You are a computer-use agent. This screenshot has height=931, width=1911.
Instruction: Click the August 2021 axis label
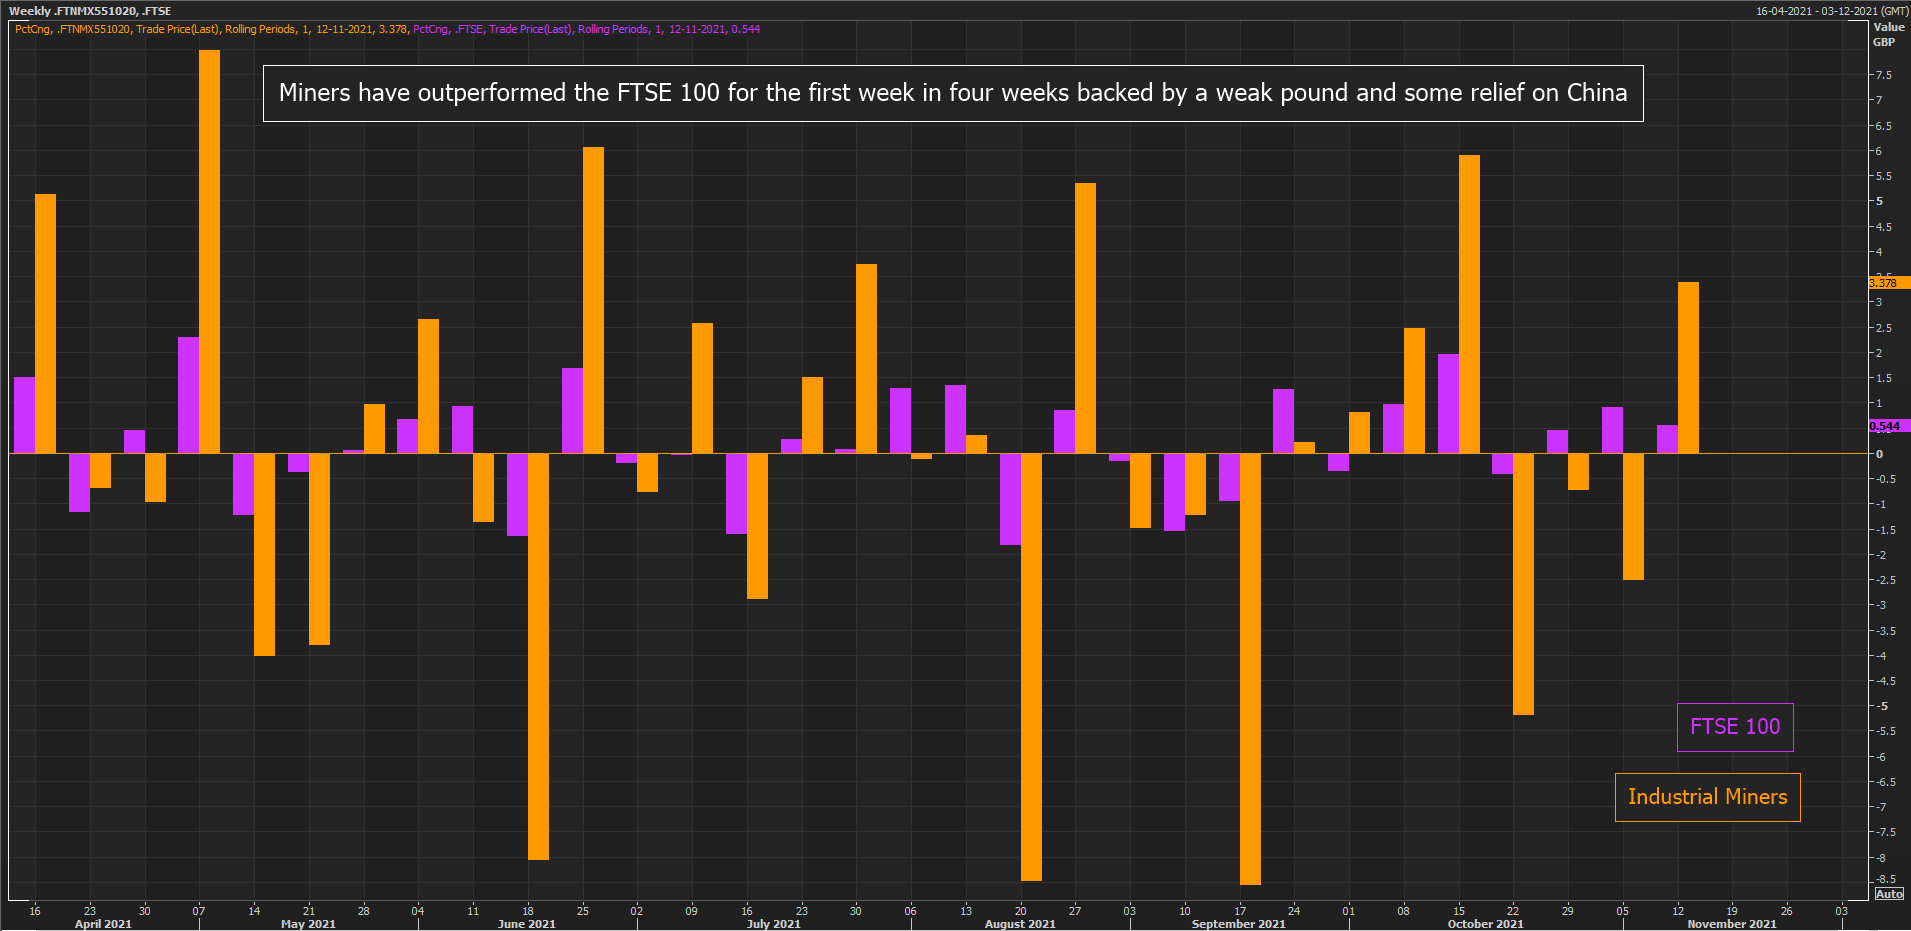[1020, 924]
